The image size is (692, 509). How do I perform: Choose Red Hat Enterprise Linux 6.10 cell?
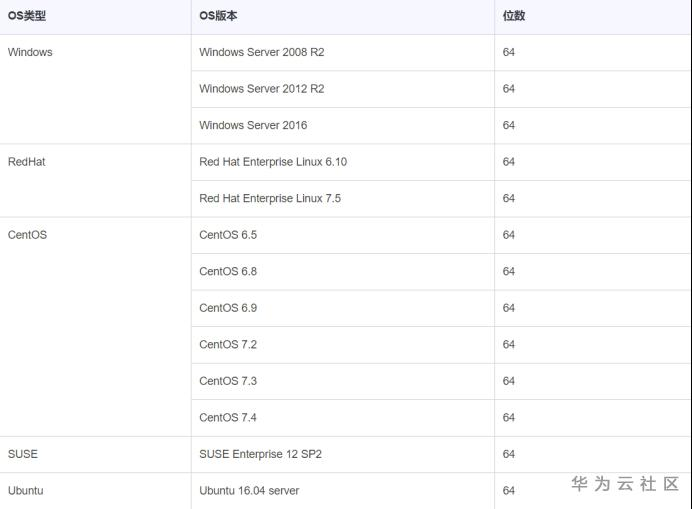pos(273,162)
